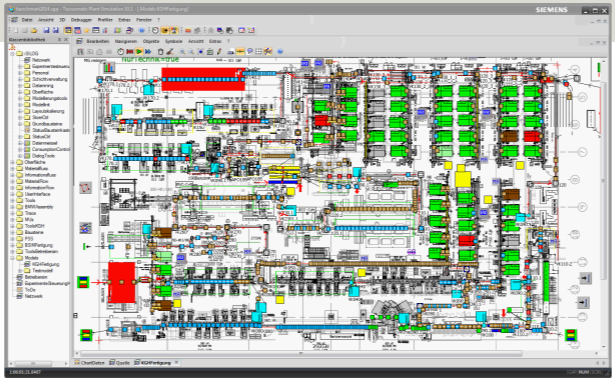Click the blue floppy disk save icon

[46, 30]
